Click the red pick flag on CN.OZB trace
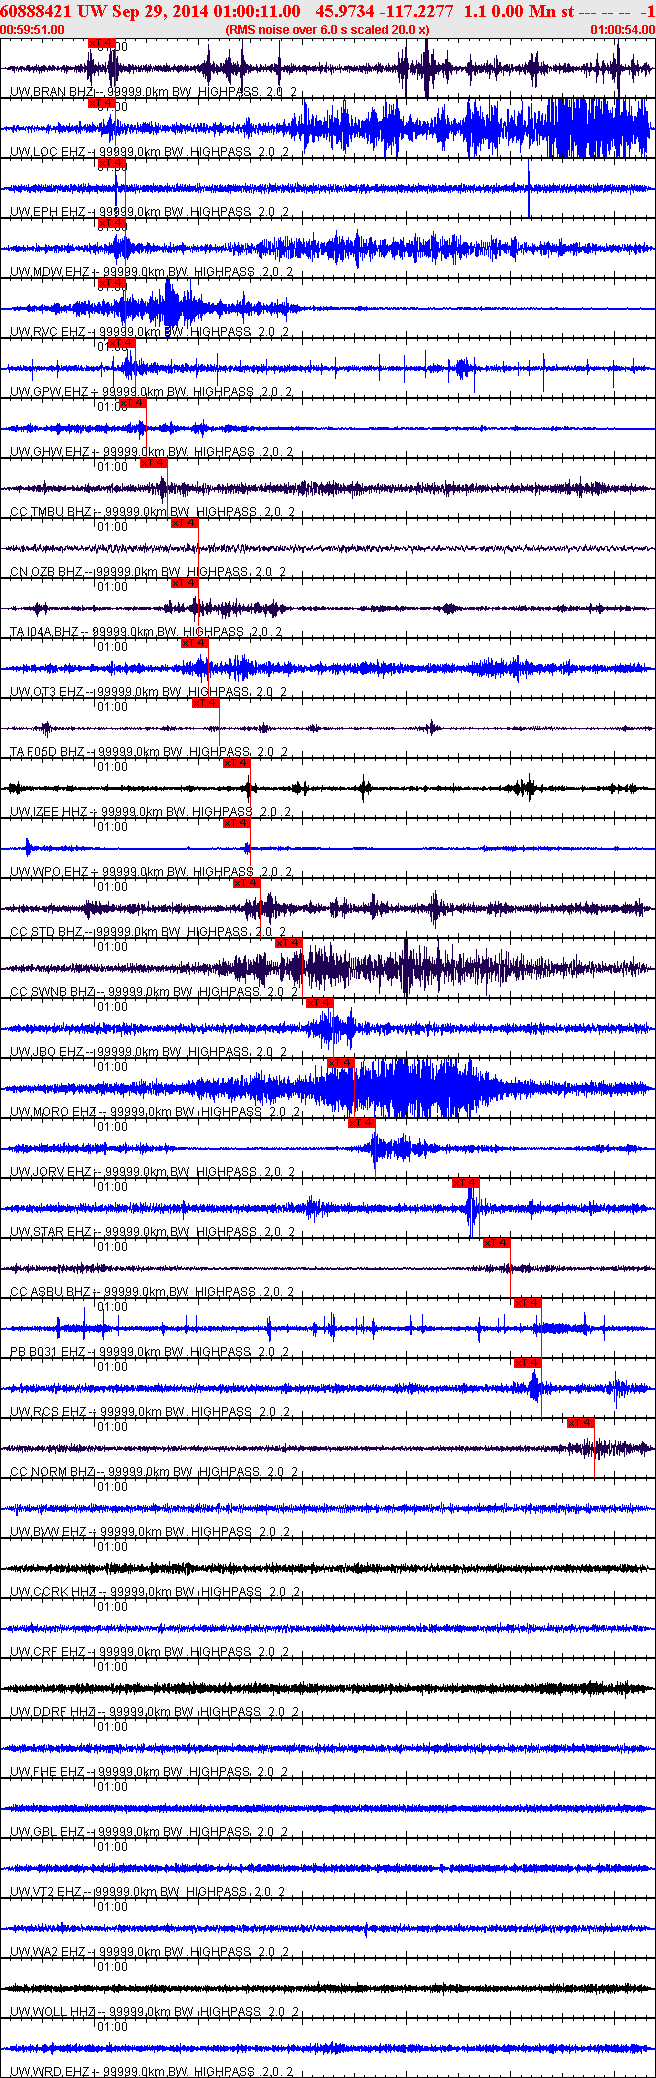Image resolution: width=656 pixels, height=2078 pixels. coord(185,523)
